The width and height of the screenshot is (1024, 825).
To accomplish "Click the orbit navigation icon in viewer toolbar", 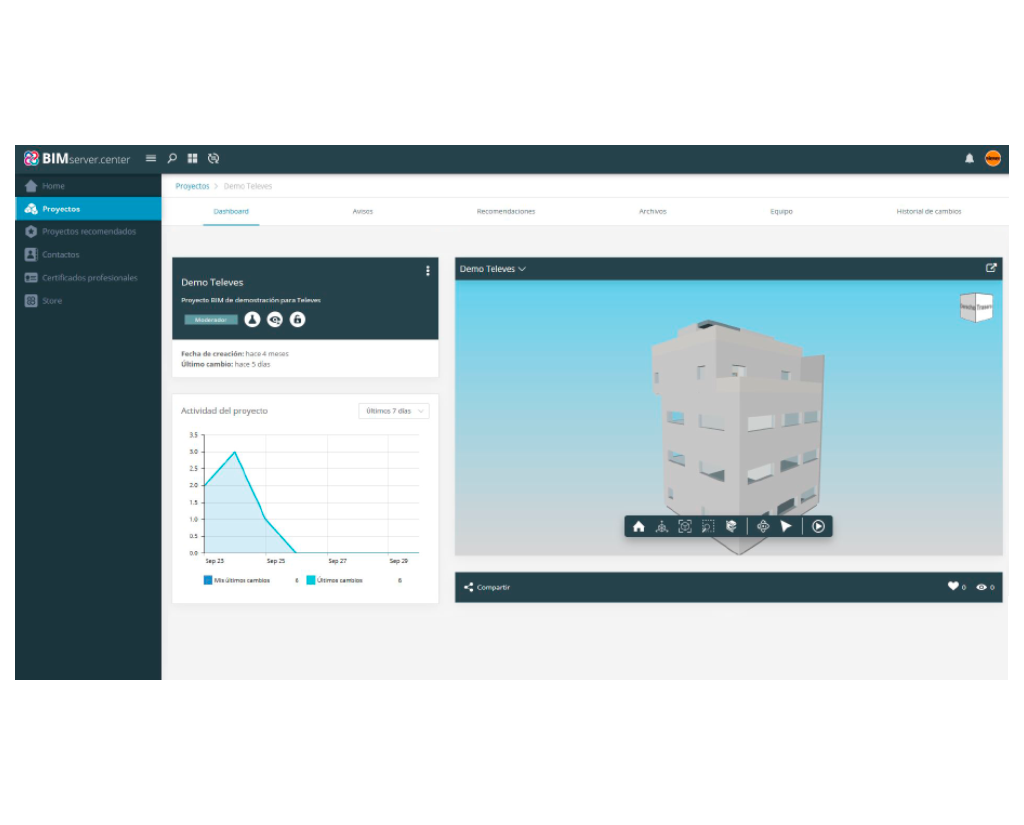I will 763,527.
